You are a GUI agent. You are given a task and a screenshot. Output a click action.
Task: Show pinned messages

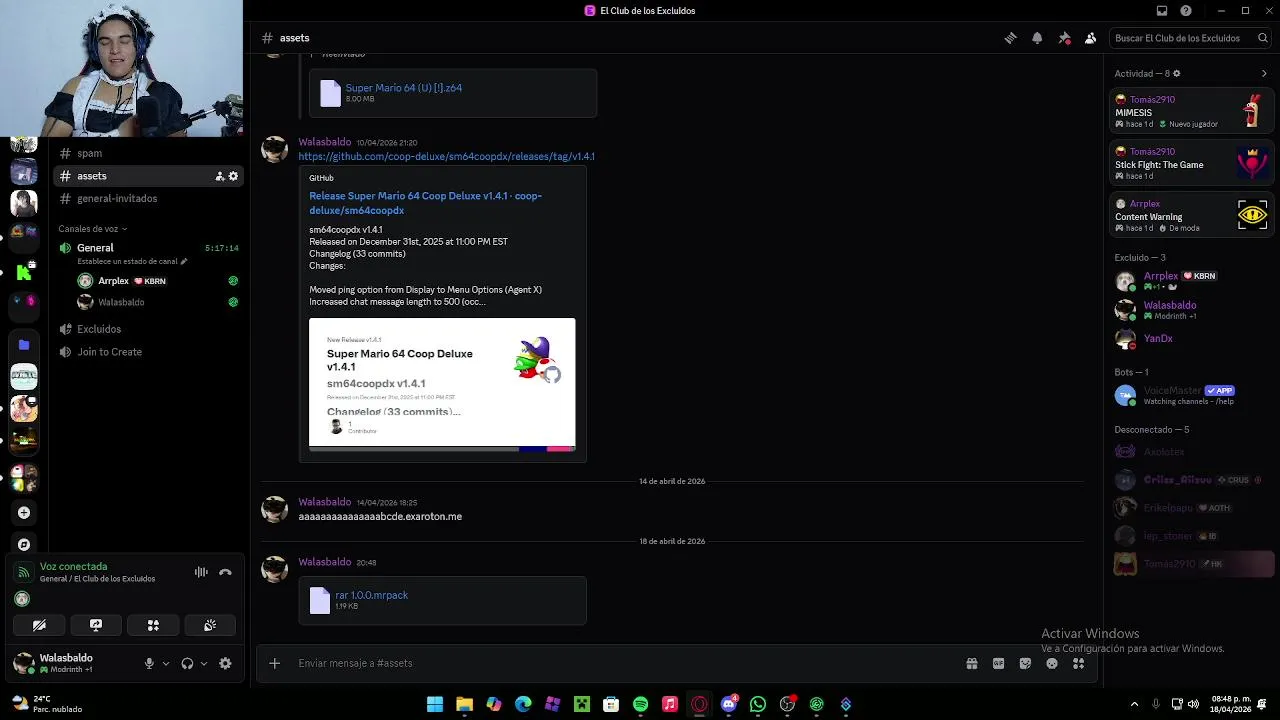[1064, 38]
